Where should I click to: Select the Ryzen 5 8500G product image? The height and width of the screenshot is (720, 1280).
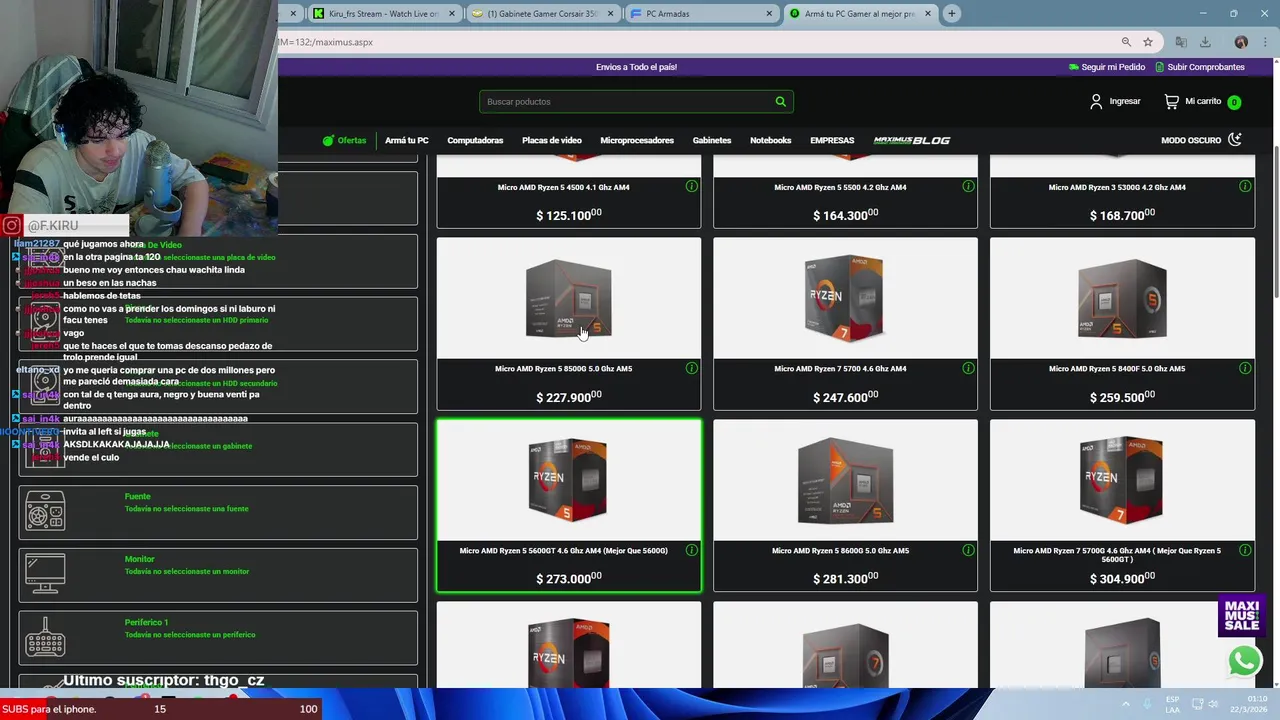coord(569,298)
